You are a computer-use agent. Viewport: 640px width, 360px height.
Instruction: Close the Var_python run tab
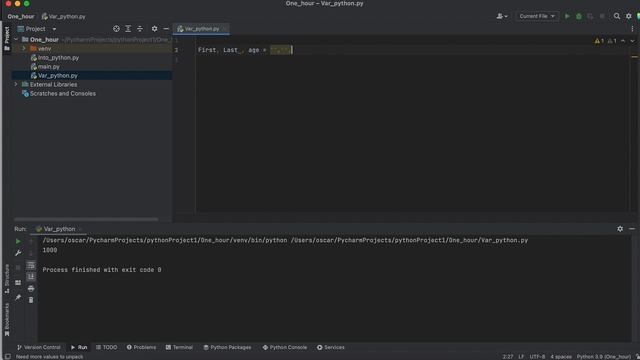tap(80, 229)
